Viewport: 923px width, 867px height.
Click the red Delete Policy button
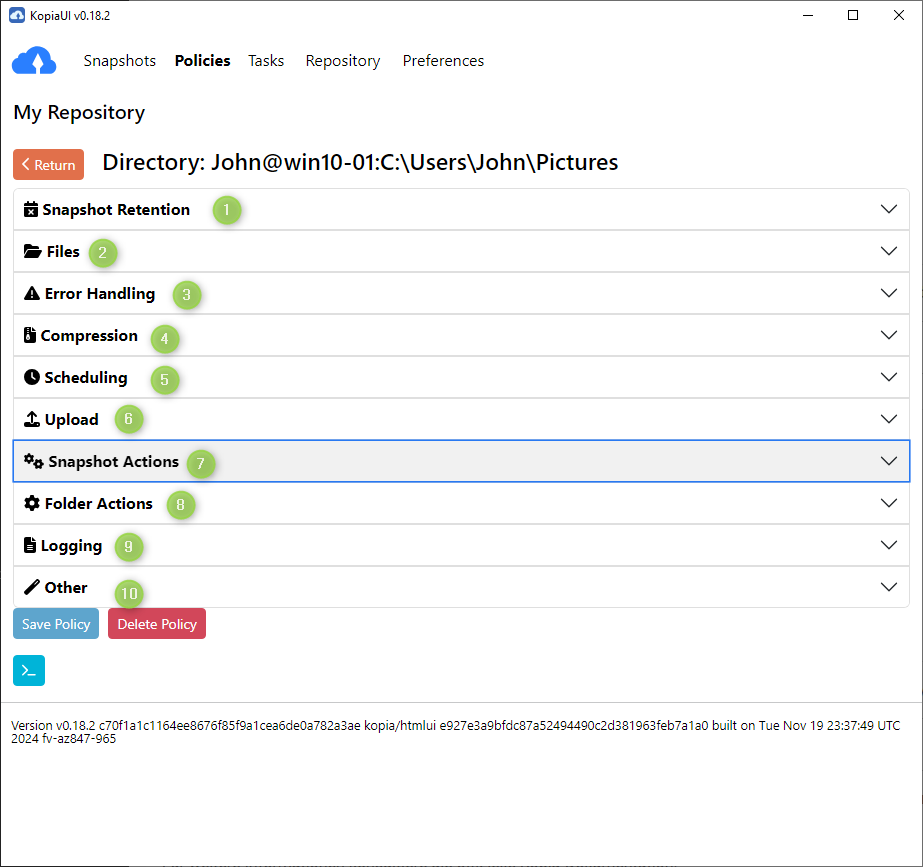157,624
